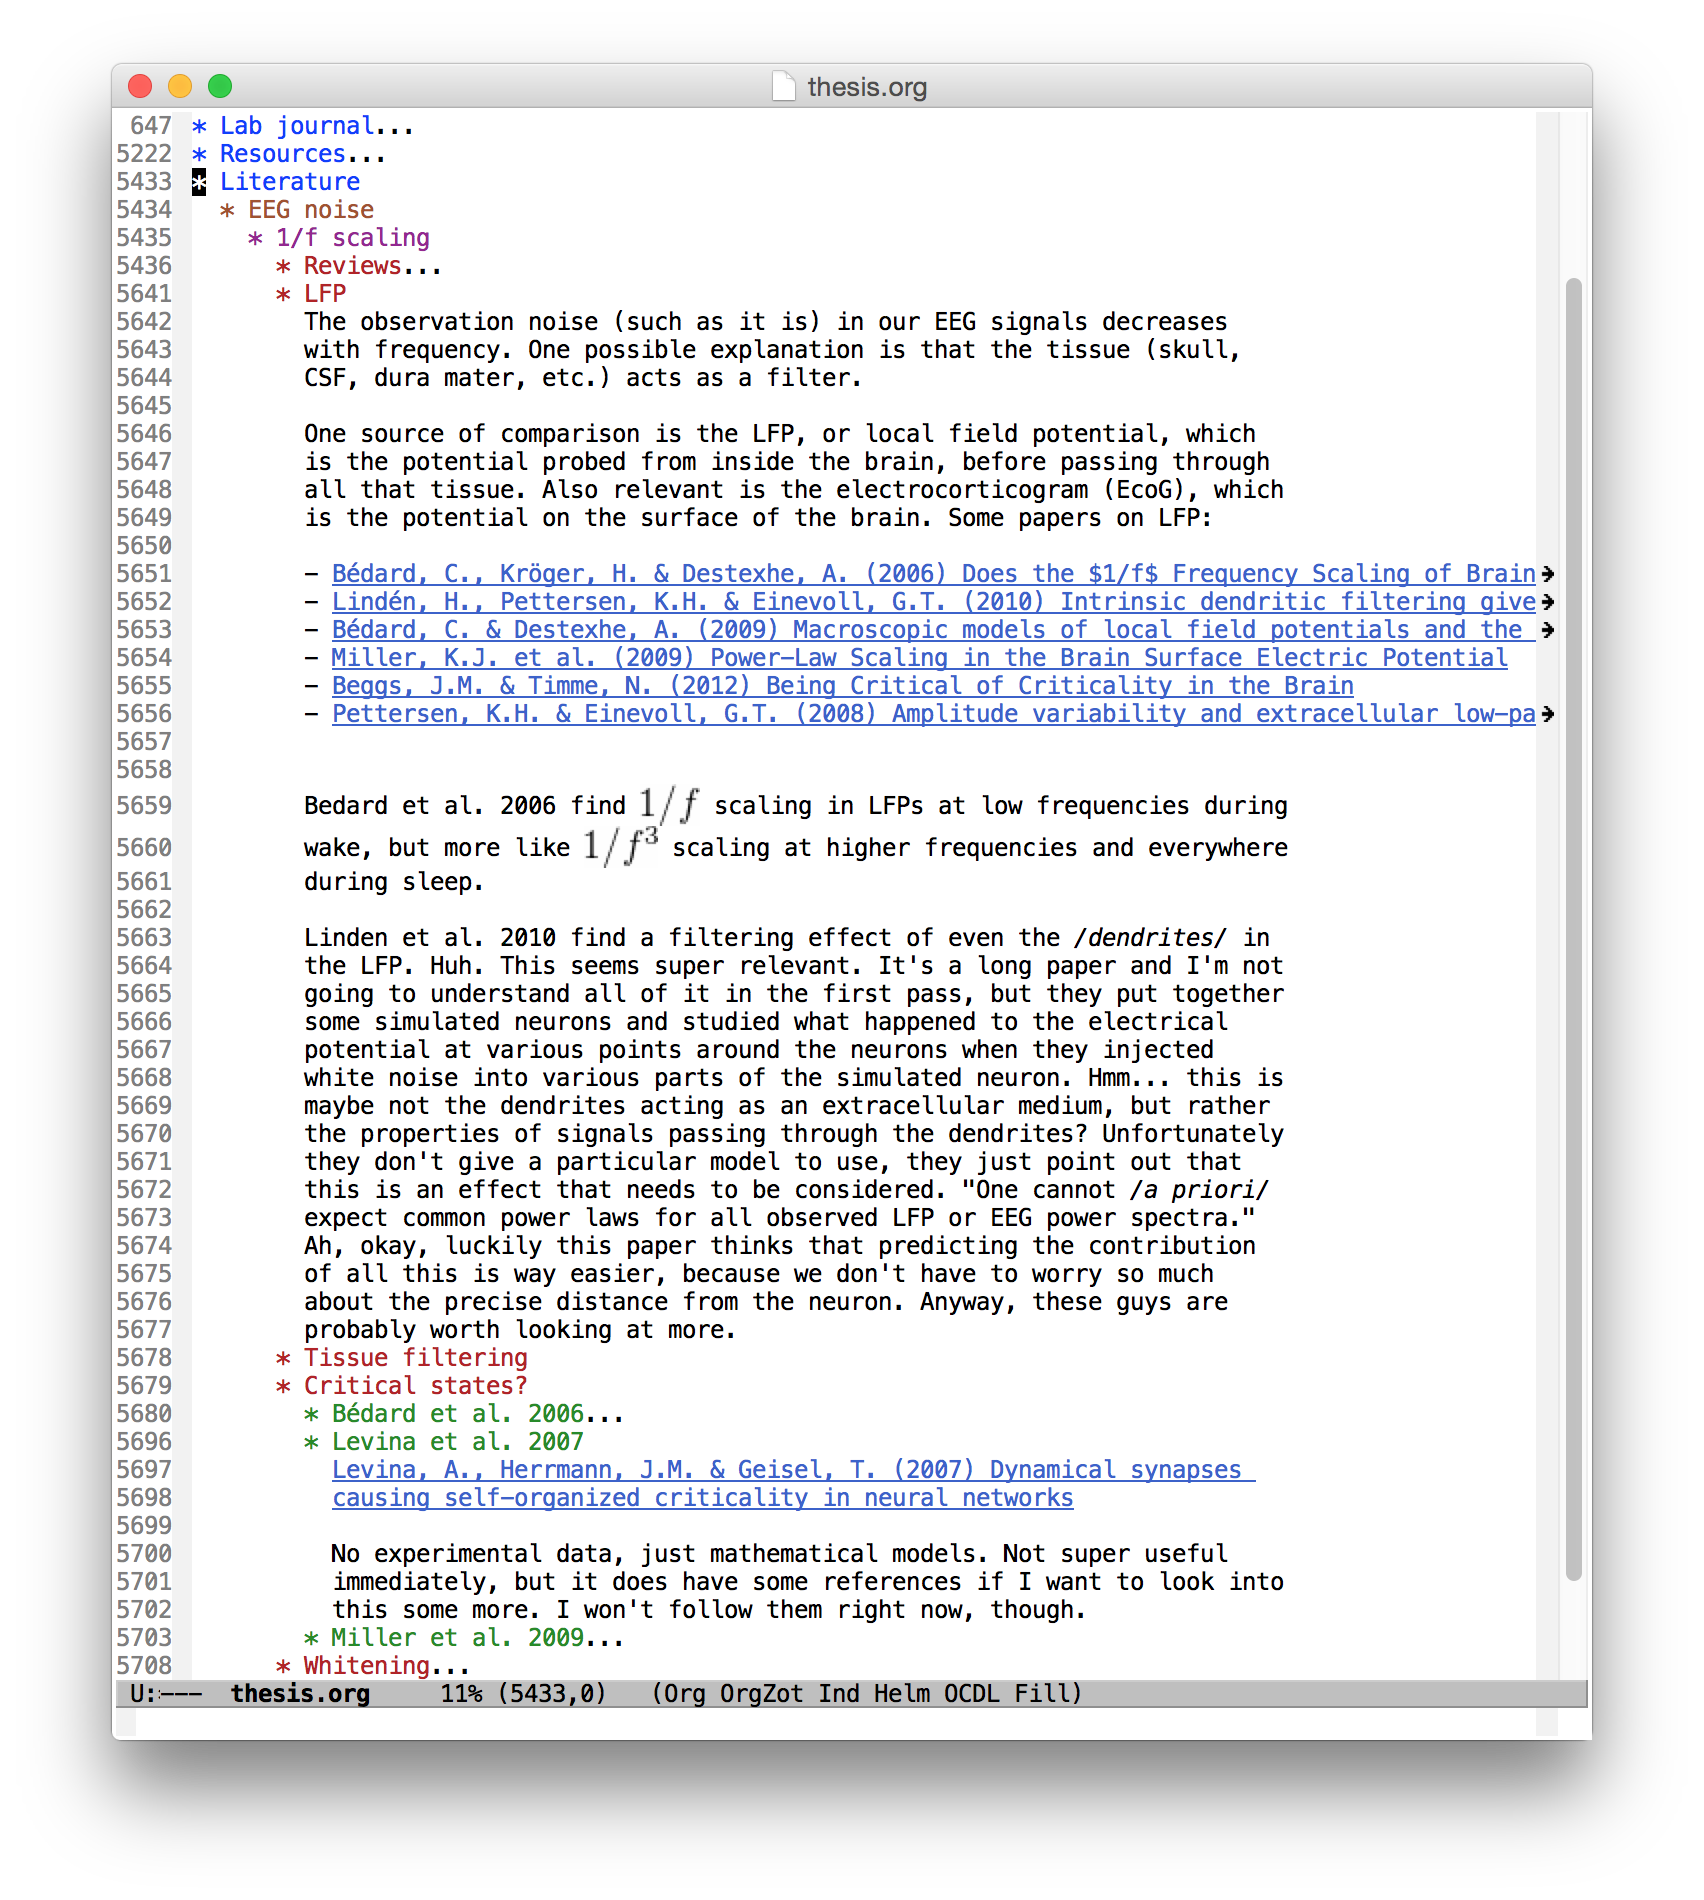Expand the folded Lab journal heading
Screen dimensions: 1704x1900
302,126
